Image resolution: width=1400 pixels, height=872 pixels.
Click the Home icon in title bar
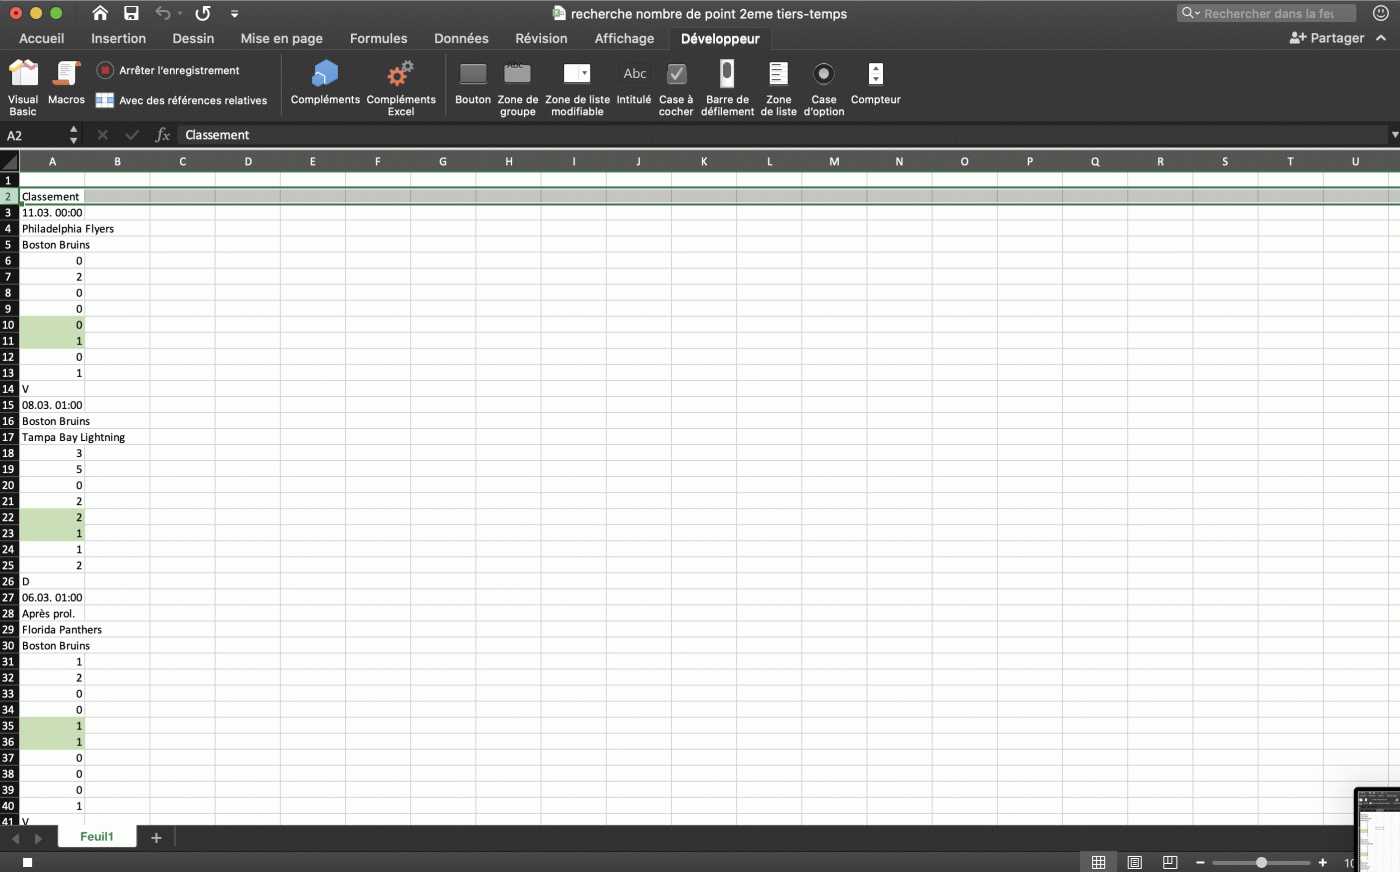pos(100,13)
